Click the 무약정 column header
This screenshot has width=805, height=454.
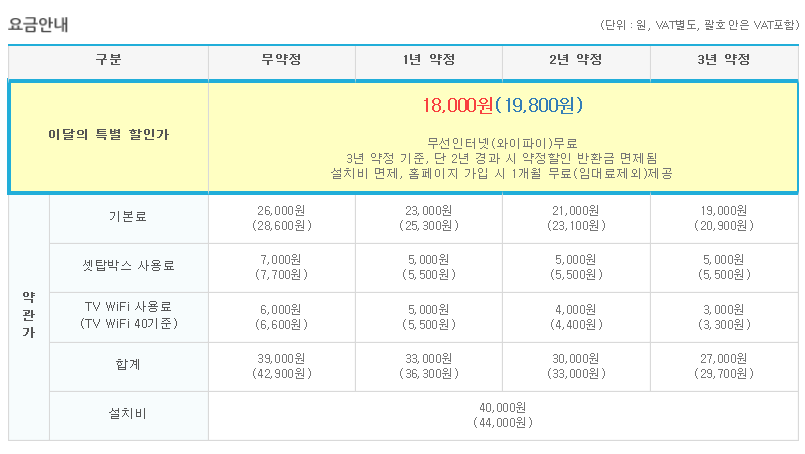click(281, 61)
